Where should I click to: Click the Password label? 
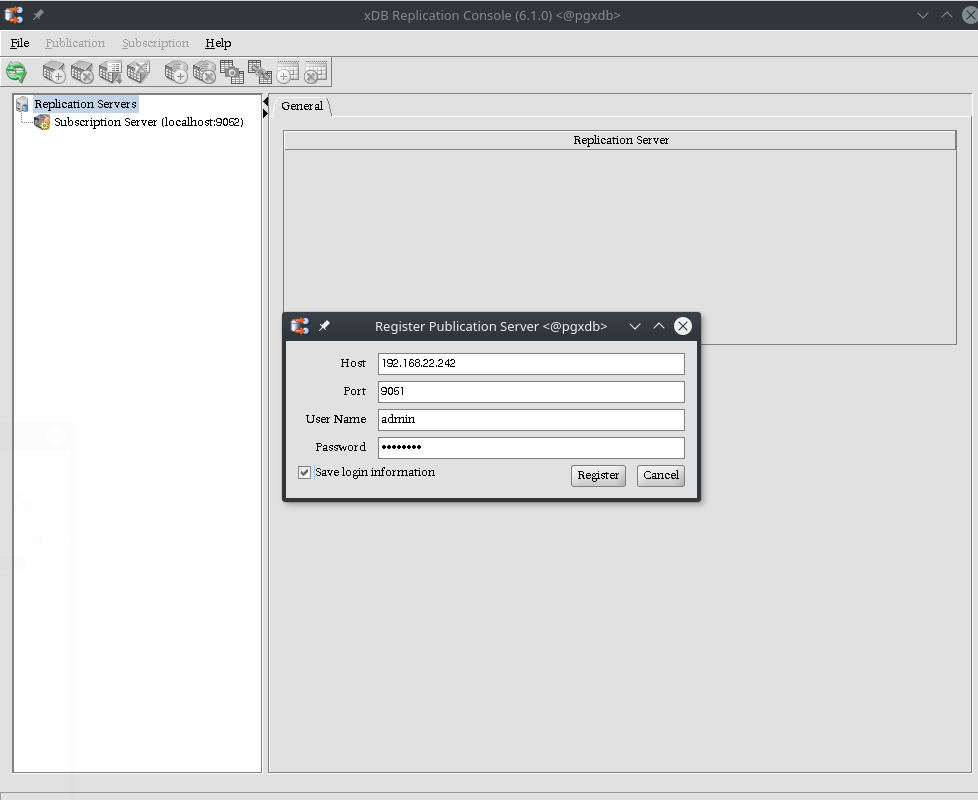pyautogui.click(x=341, y=447)
